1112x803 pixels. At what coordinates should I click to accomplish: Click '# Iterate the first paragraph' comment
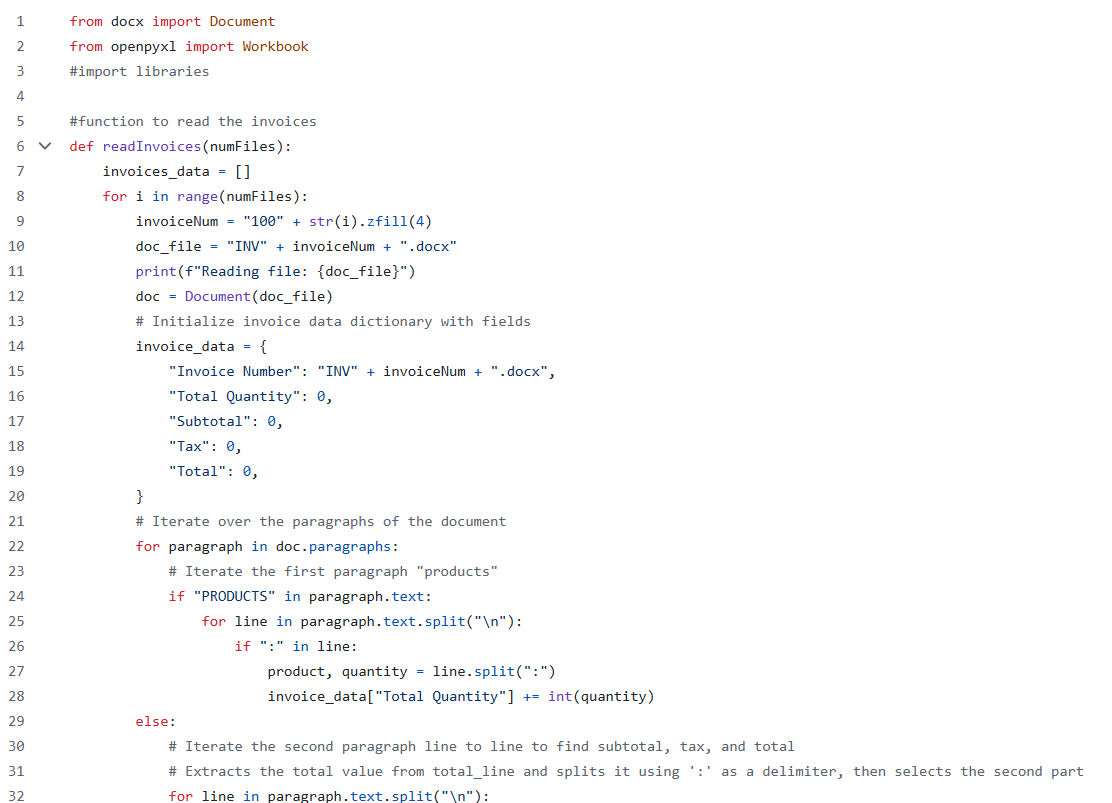point(333,571)
